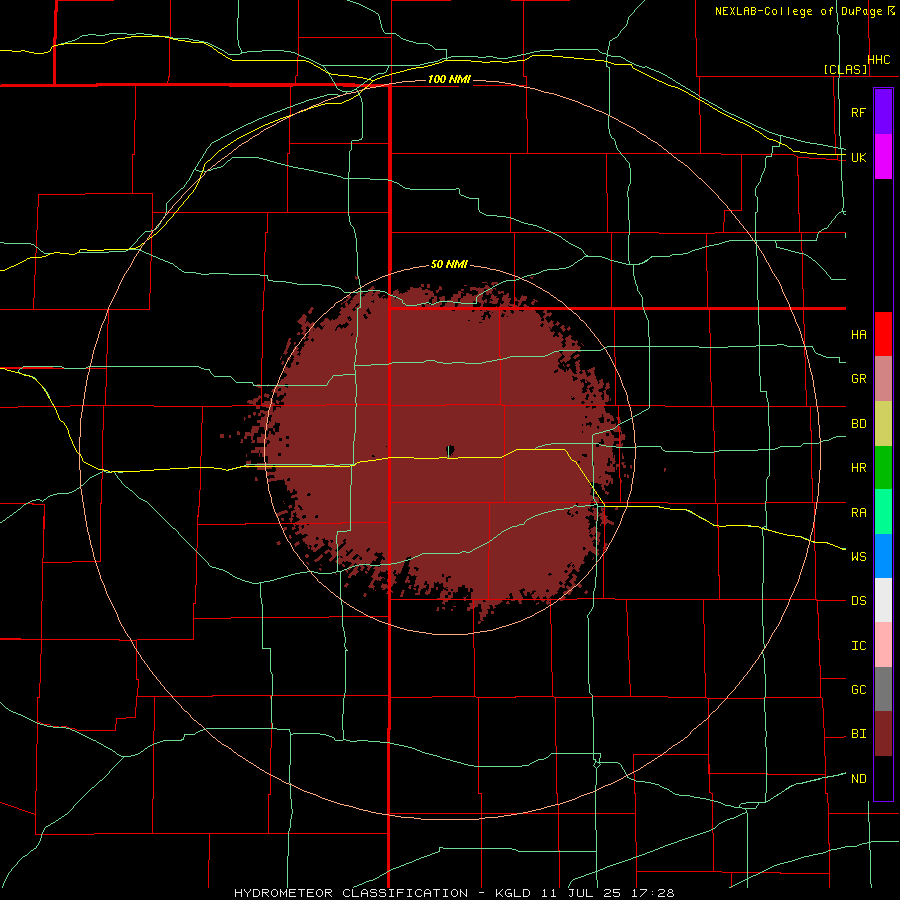Image resolution: width=900 pixels, height=900 pixels.
Task: Click the 11 JUL 25 date text
Action: 582,893
